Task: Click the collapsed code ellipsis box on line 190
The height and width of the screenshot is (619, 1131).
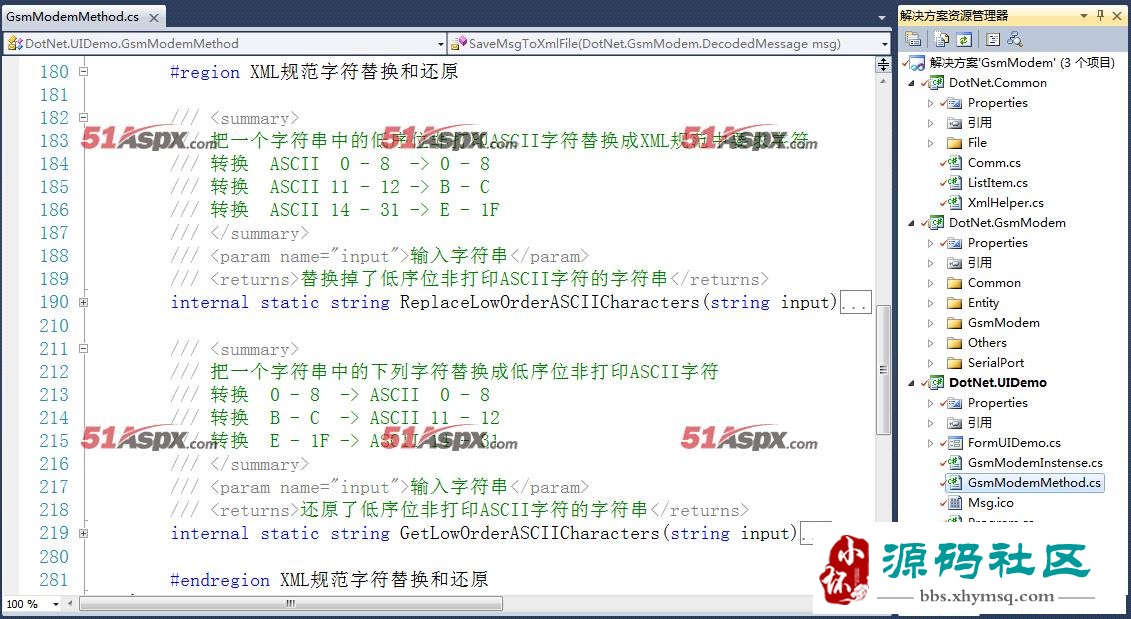Action: click(x=855, y=302)
